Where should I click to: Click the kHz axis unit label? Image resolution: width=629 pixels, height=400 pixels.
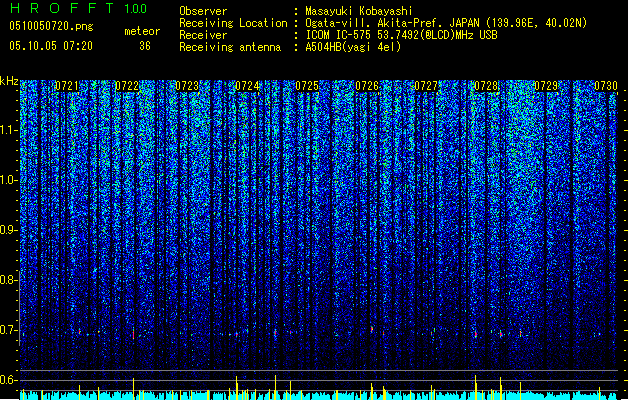[x=9, y=81]
